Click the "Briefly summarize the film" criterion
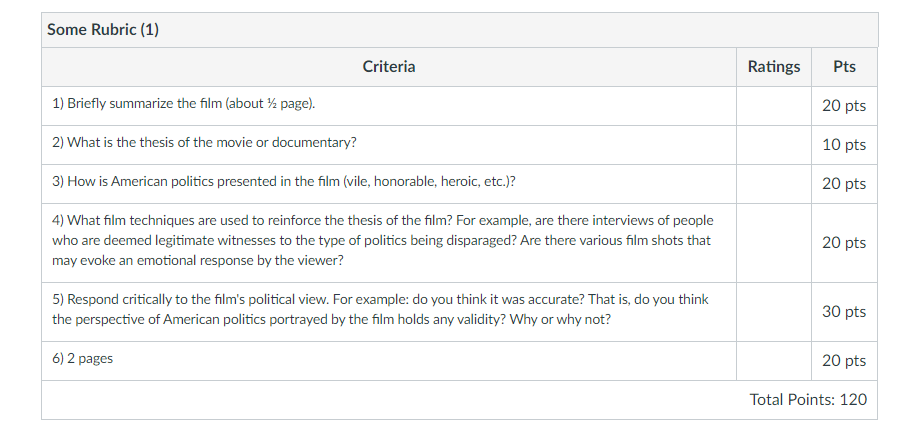This screenshot has width=908, height=425. click(x=185, y=104)
